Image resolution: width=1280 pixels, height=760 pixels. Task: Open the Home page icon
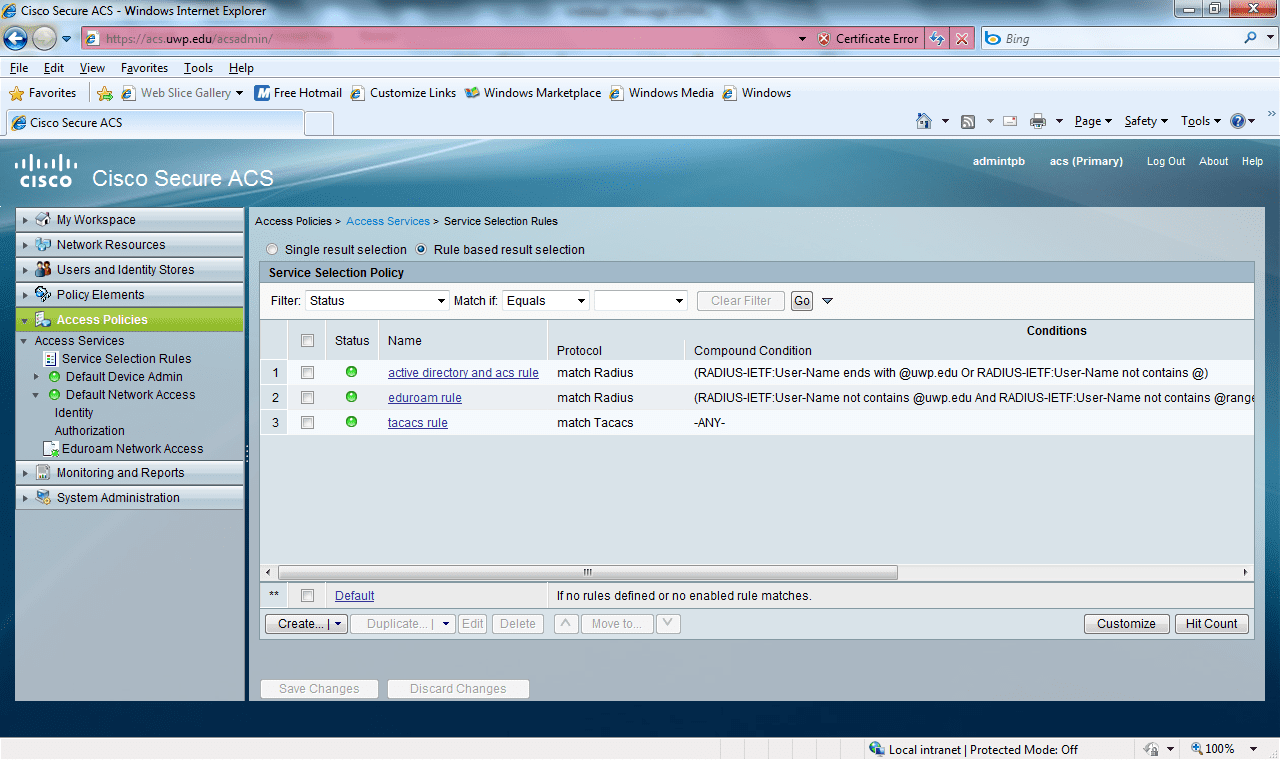tap(924, 121)
